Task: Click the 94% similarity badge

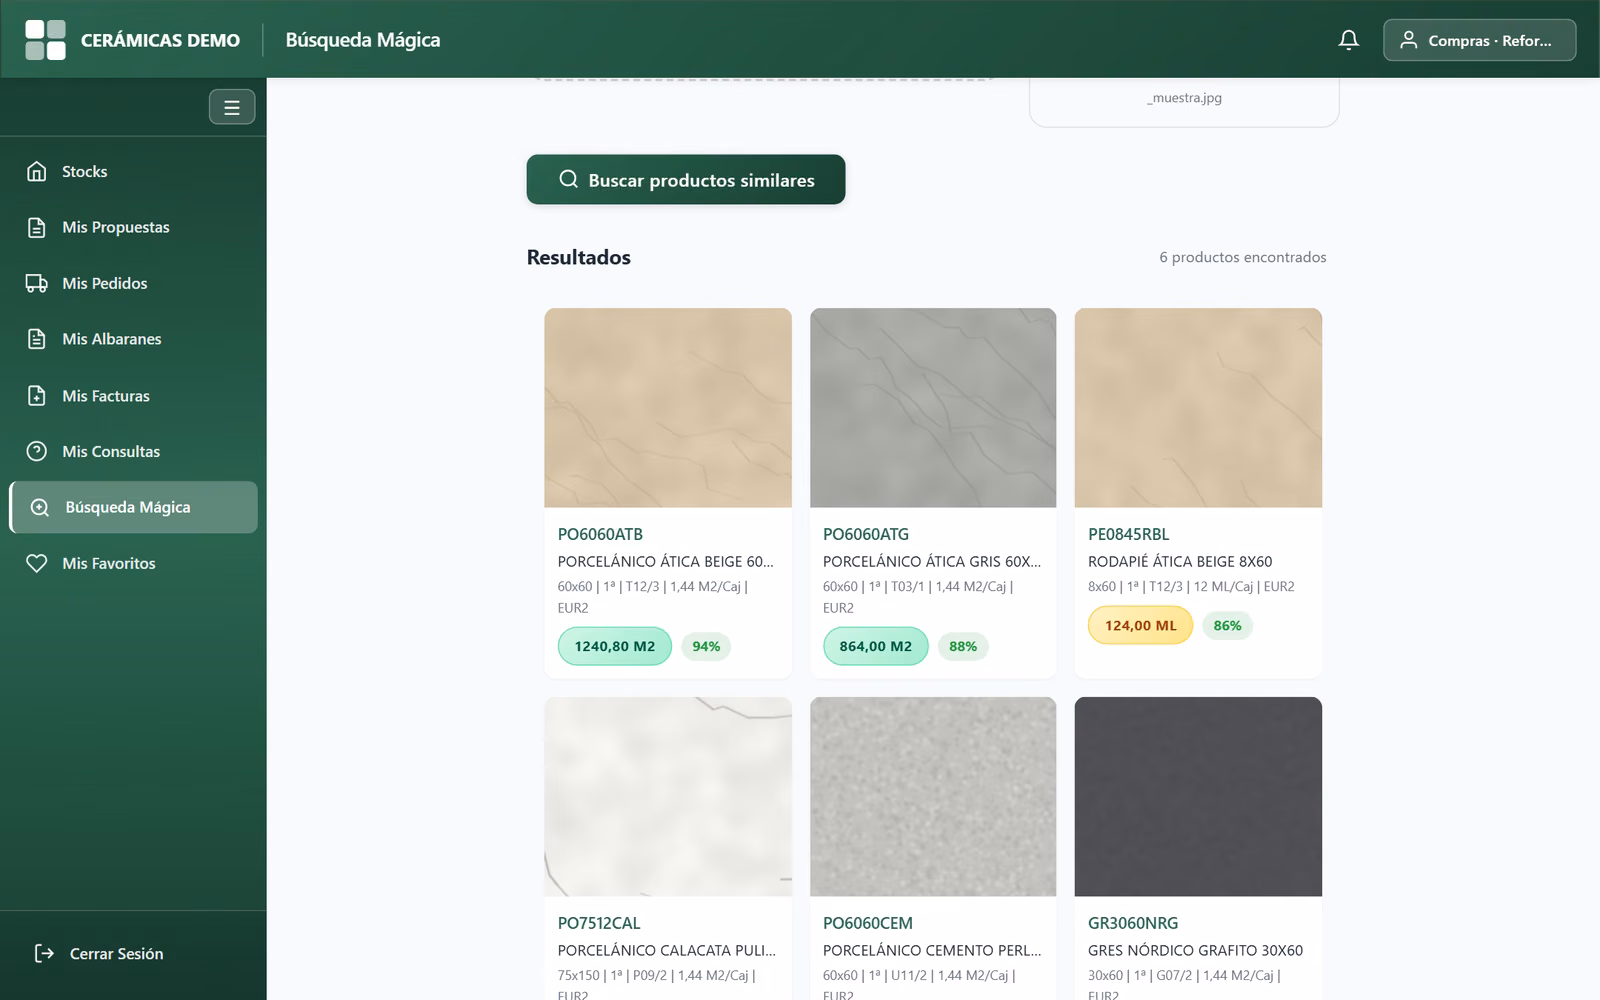Action: tap(706, 646)
